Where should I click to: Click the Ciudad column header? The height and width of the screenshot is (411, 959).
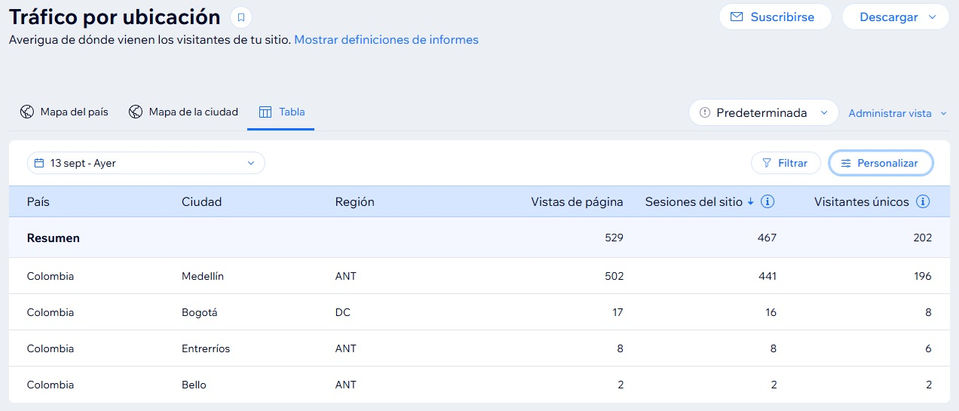(x=202, y=202)
